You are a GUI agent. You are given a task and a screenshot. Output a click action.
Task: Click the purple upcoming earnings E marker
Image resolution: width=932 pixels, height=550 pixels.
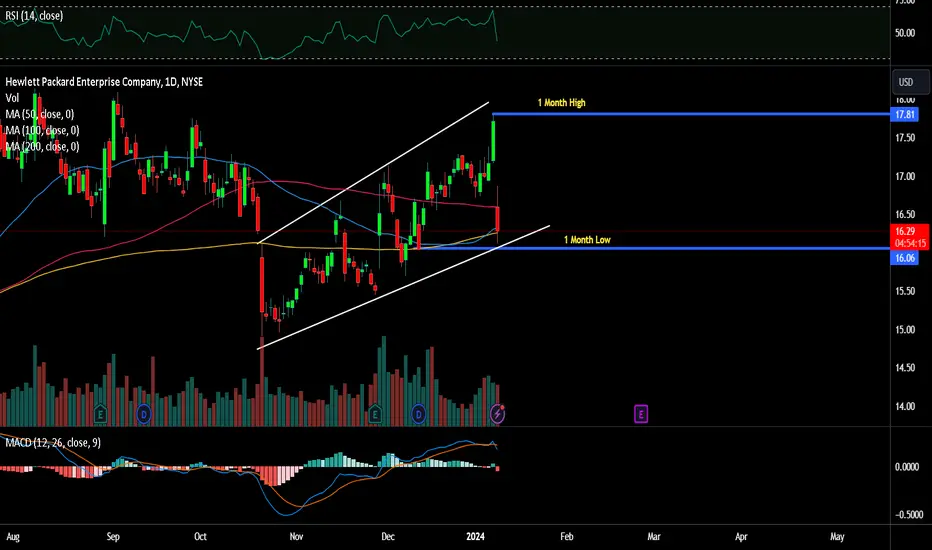point(641,414)
